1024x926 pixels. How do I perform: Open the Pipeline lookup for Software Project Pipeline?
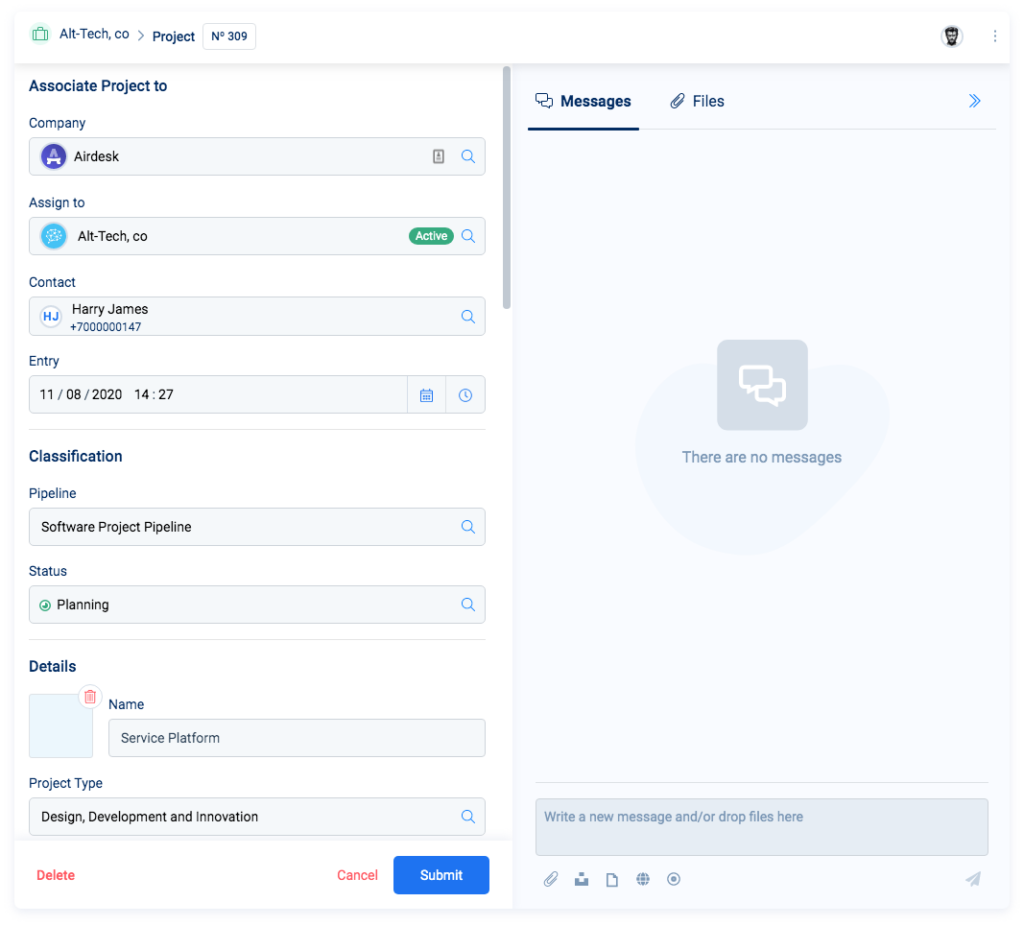(x=468, y=527)
